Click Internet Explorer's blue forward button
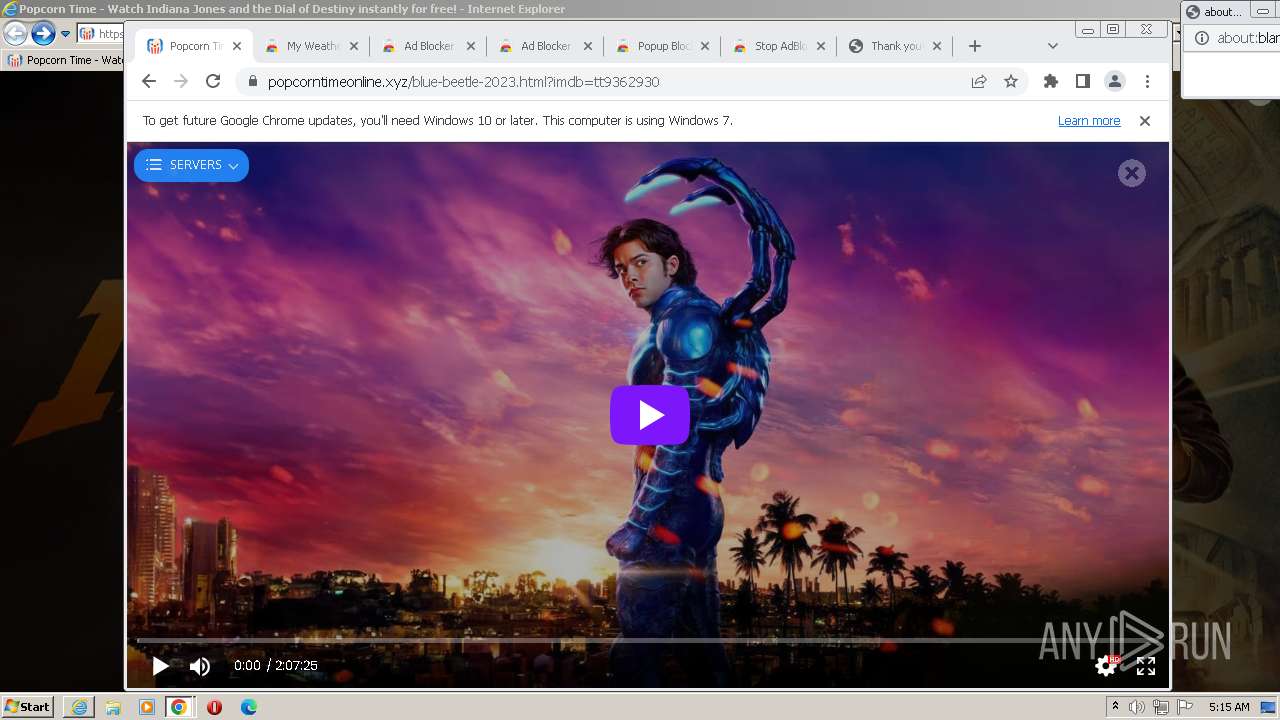The width and height of the screenshot is (1280, 720). (43, 34)
